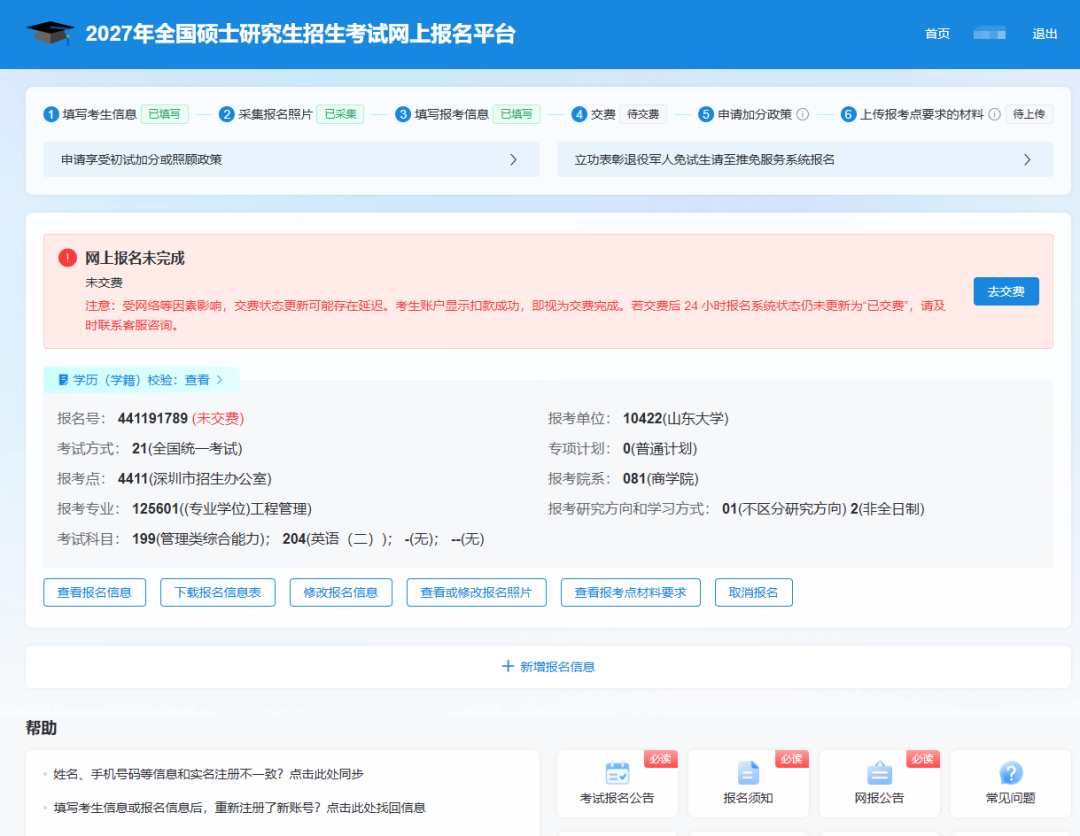Click the chevron after 学历(学籍)校验 查看
The height and width of the screenshot is (836, 1080).
coord(220,379)
